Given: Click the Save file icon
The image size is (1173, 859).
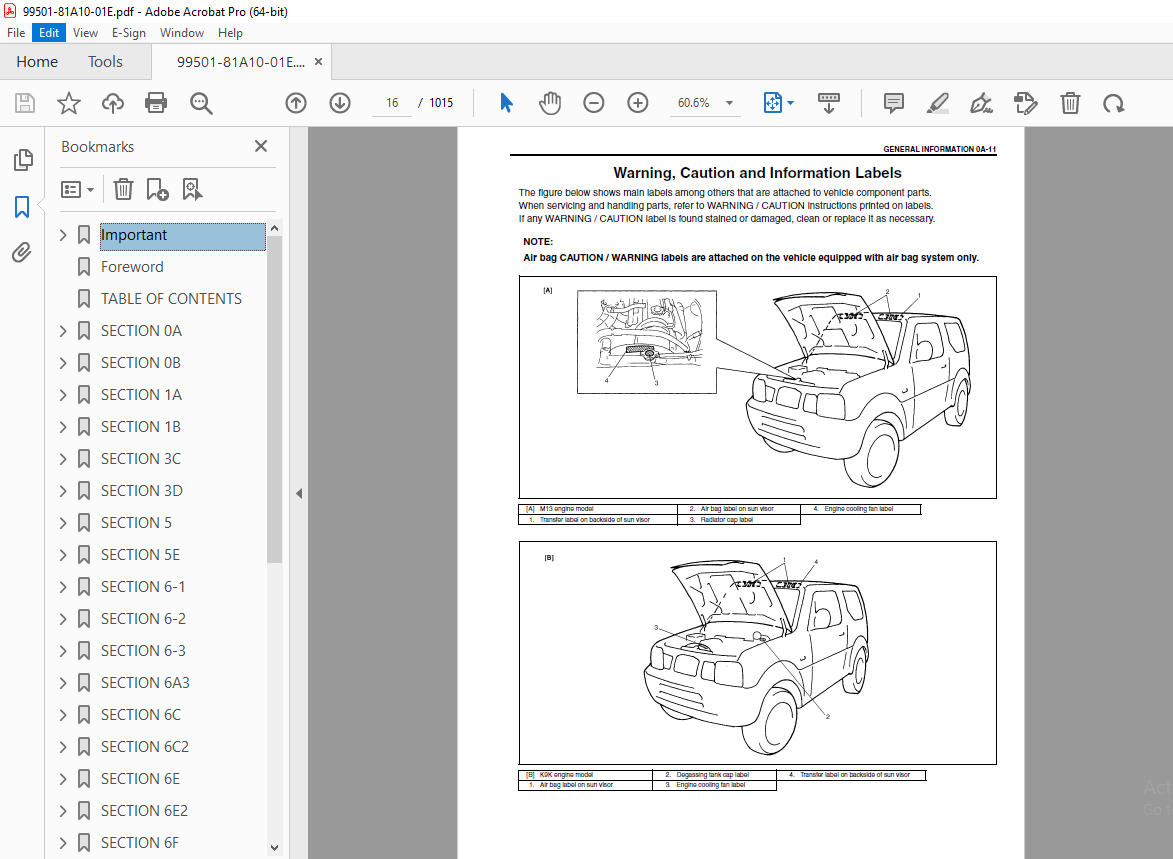Looking at the screenshot, I should click(x=25, y=103).
